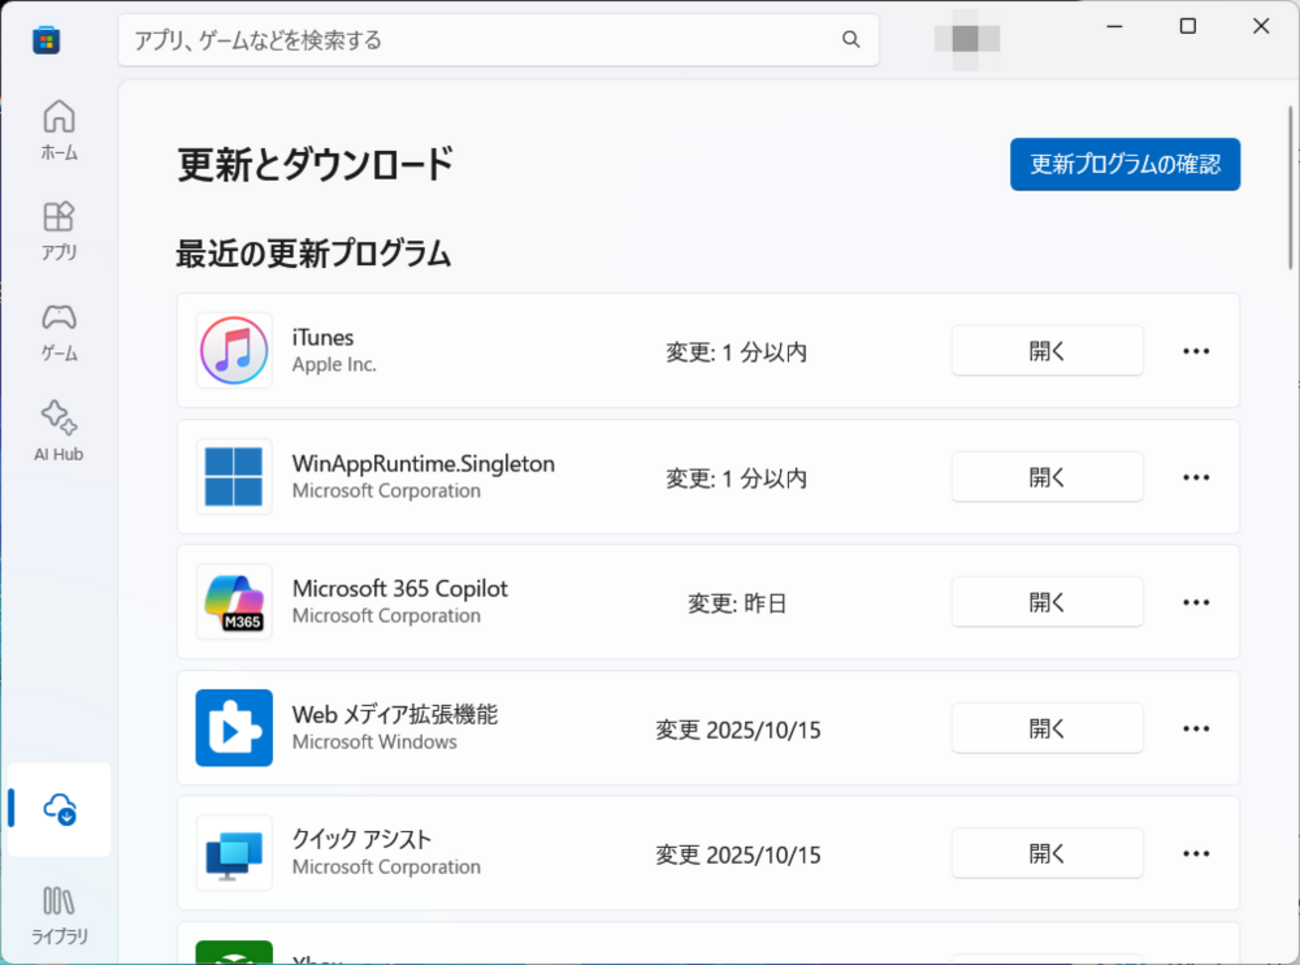
Task: Open クイック アシスト via 開く button
Action: [x=1047, y=853]
